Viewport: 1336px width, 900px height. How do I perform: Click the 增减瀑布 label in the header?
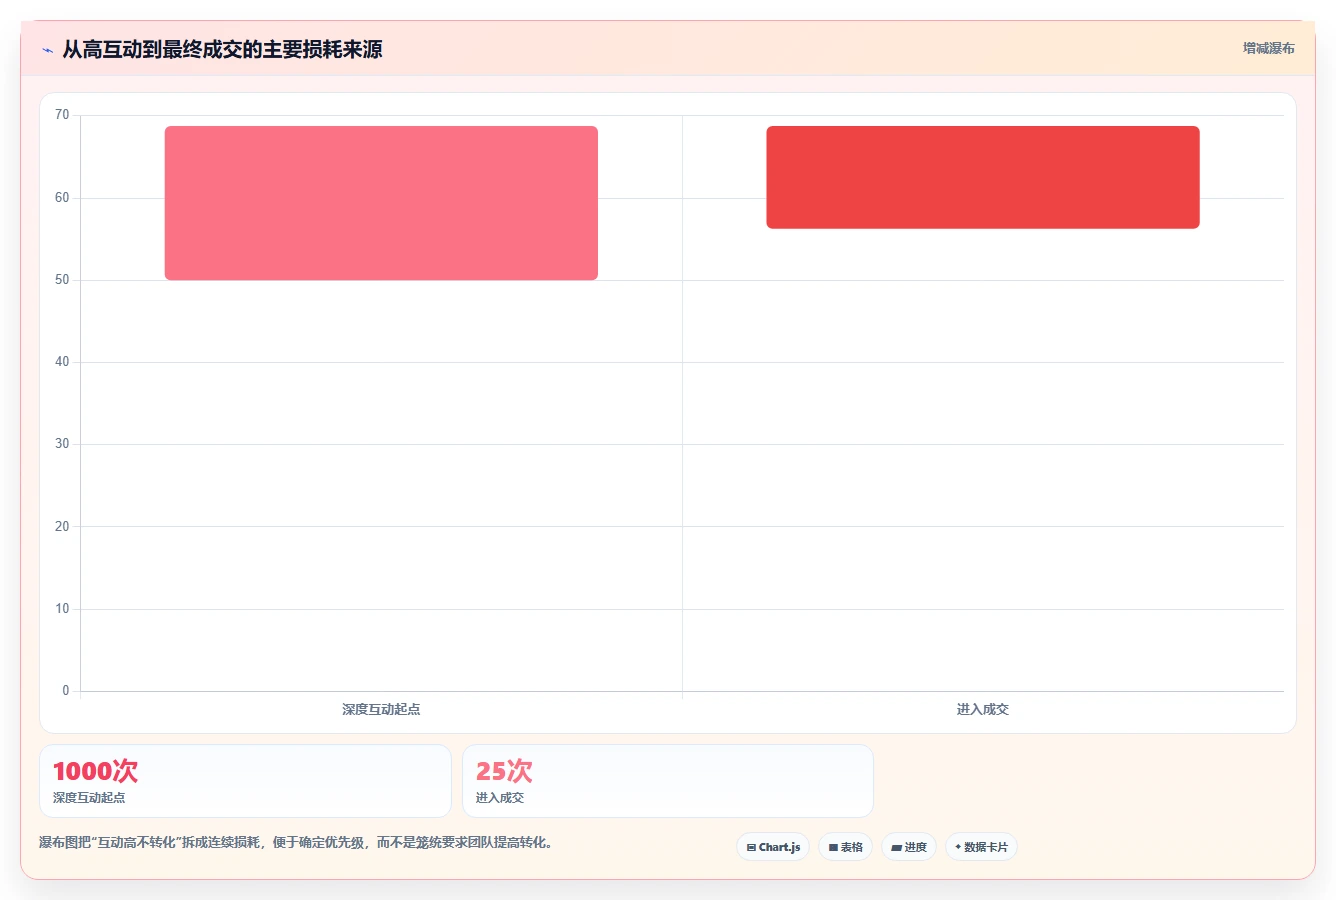click(x=1268, y=48)
